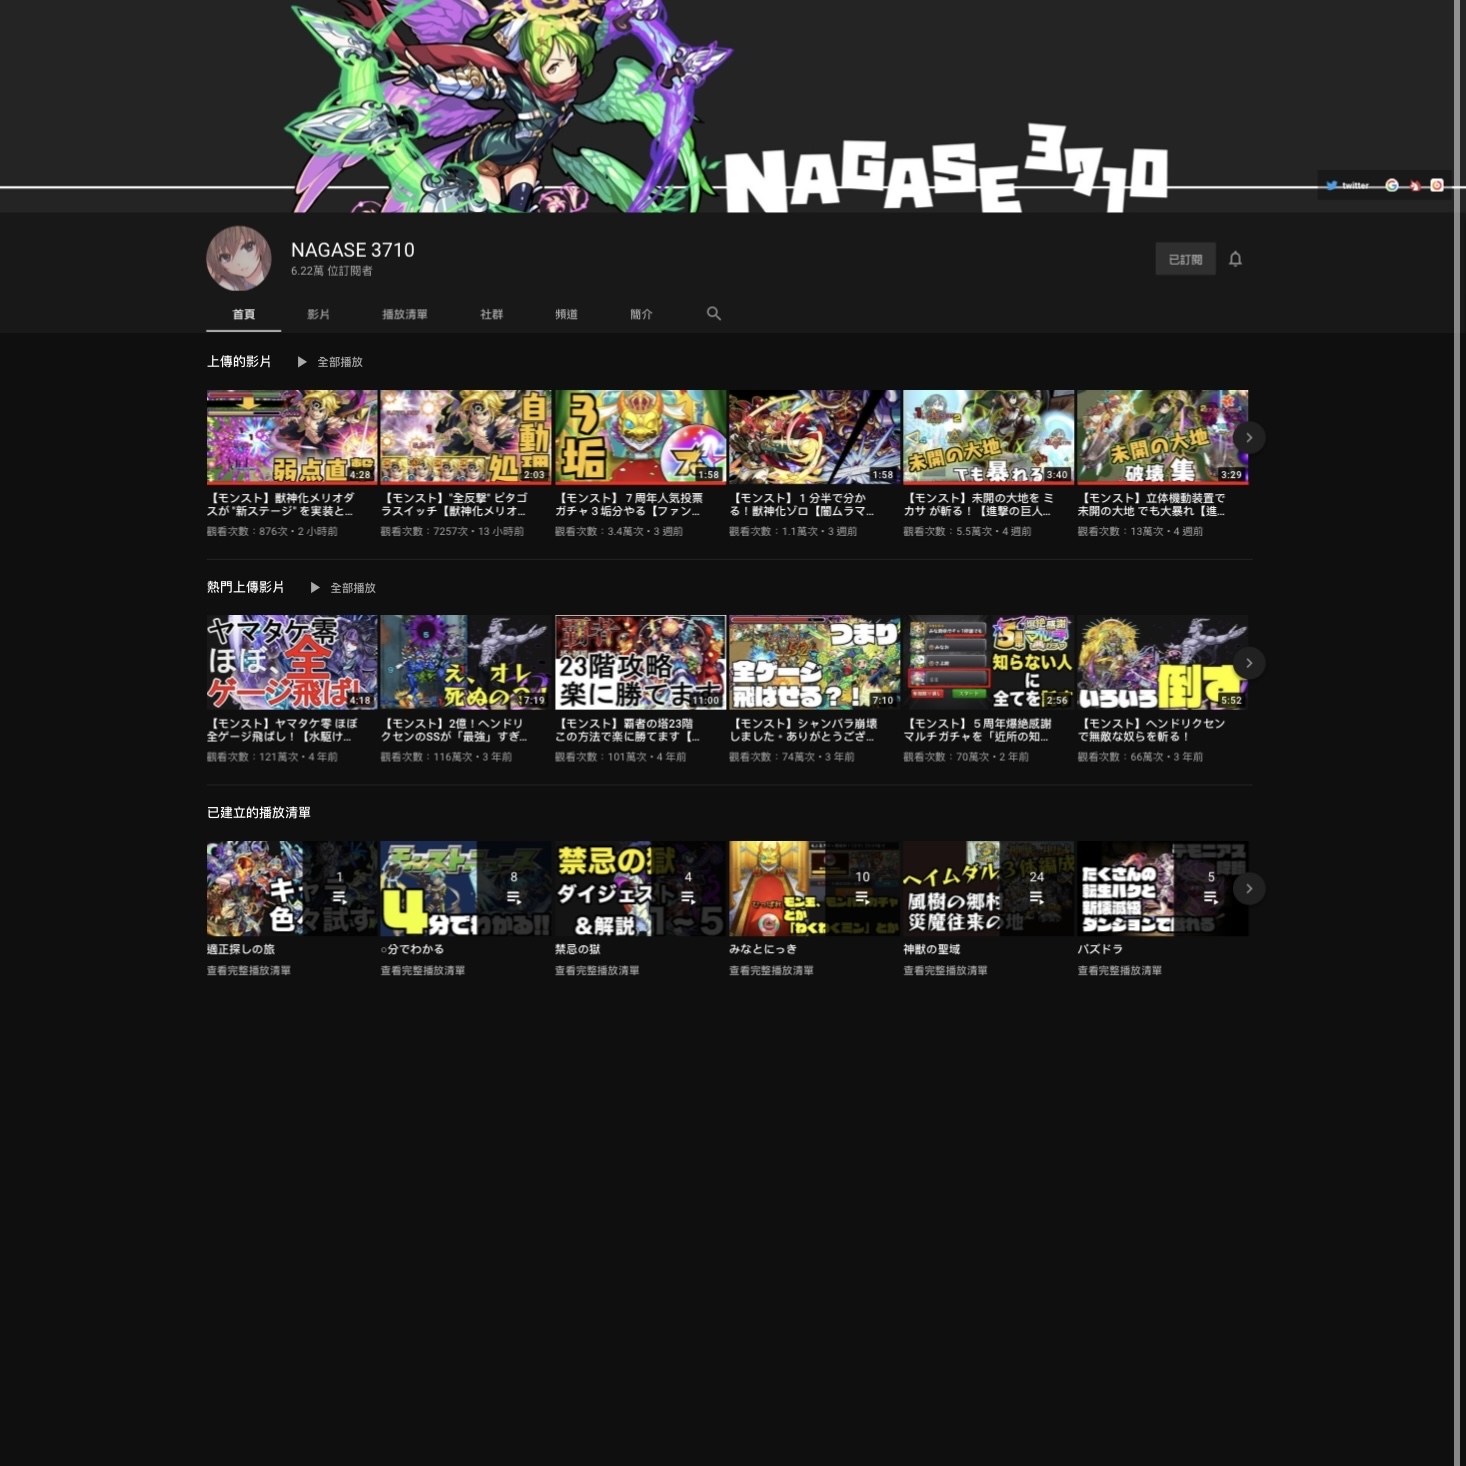Screen dimensions: 1466x1466
Task: Open the 【モンスト】覇者の塔23階 video title
Action: point(627,730)
